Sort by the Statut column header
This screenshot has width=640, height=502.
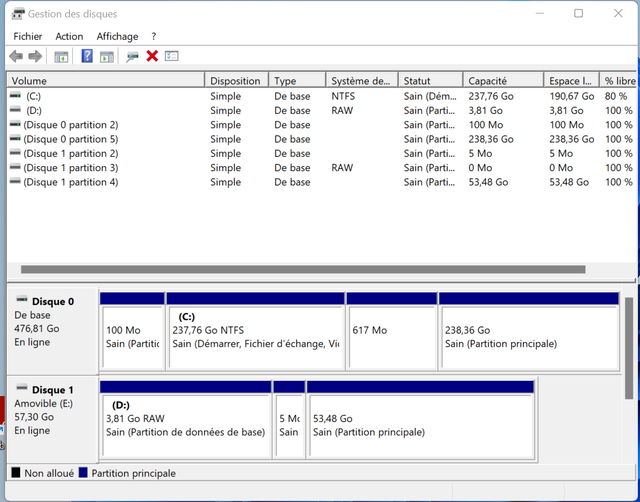431,80
